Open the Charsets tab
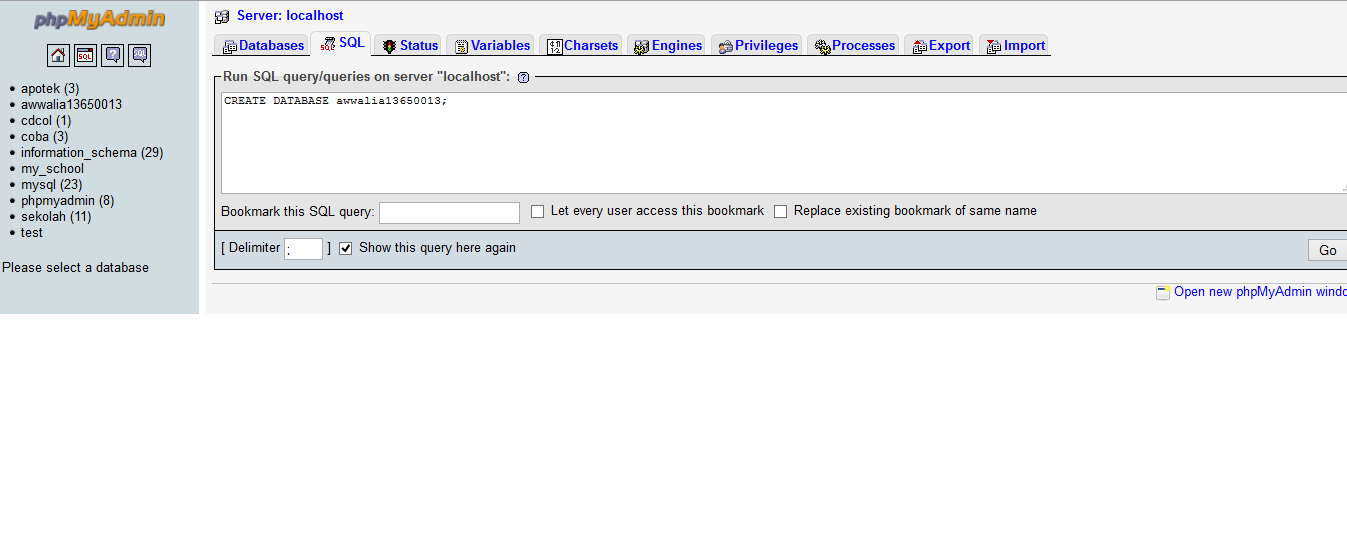The image size is (1347, 554). tap(581, 45)
